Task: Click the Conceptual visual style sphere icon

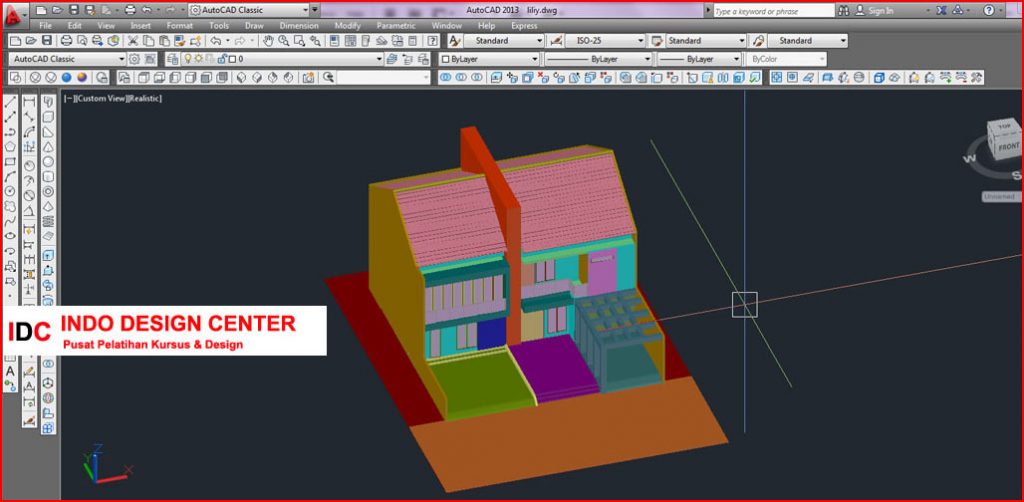Action: 82,78
